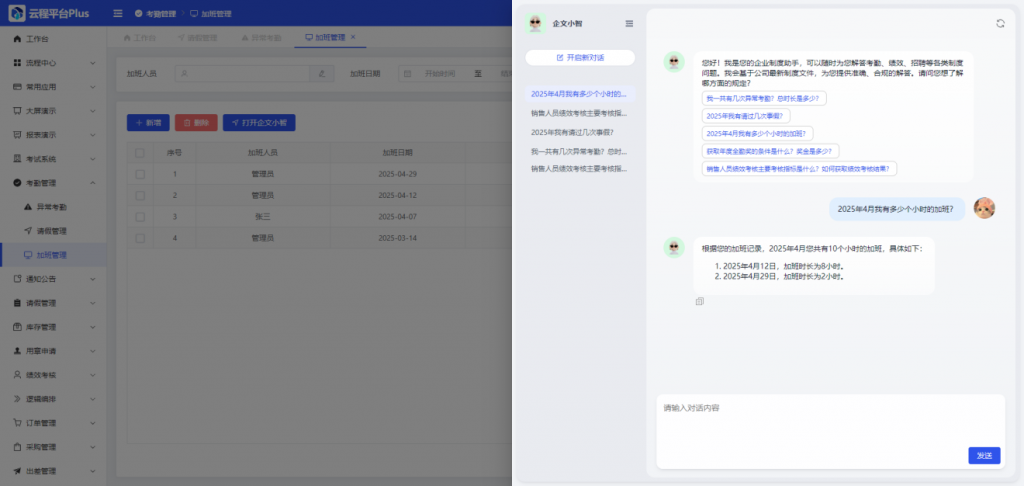Click the 打开企文小智 button
The image size is (1024, 486).
pyautogui.click(x=259, y=122)
